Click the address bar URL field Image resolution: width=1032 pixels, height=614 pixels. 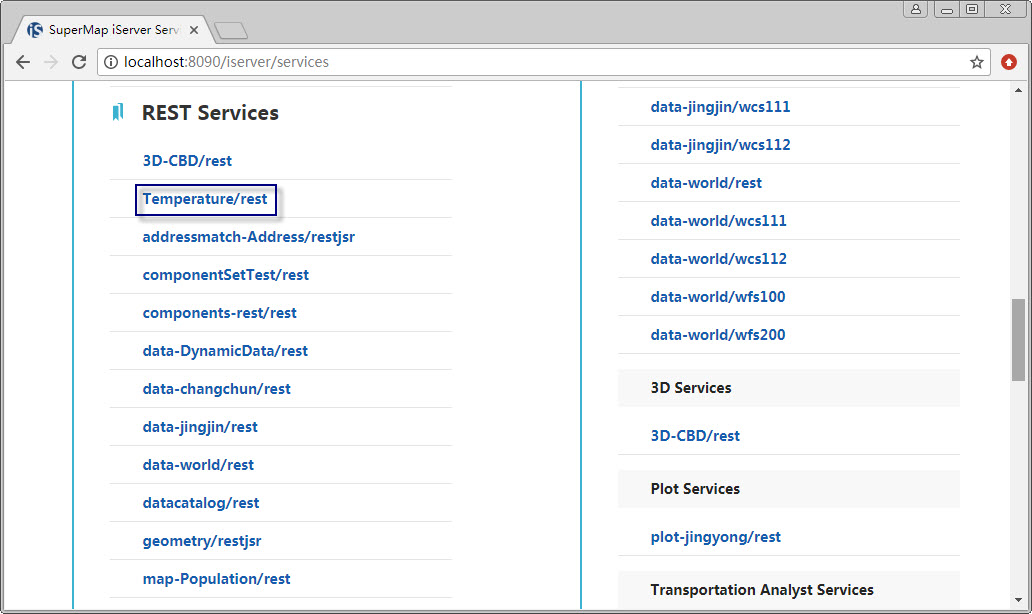point(540,62)
